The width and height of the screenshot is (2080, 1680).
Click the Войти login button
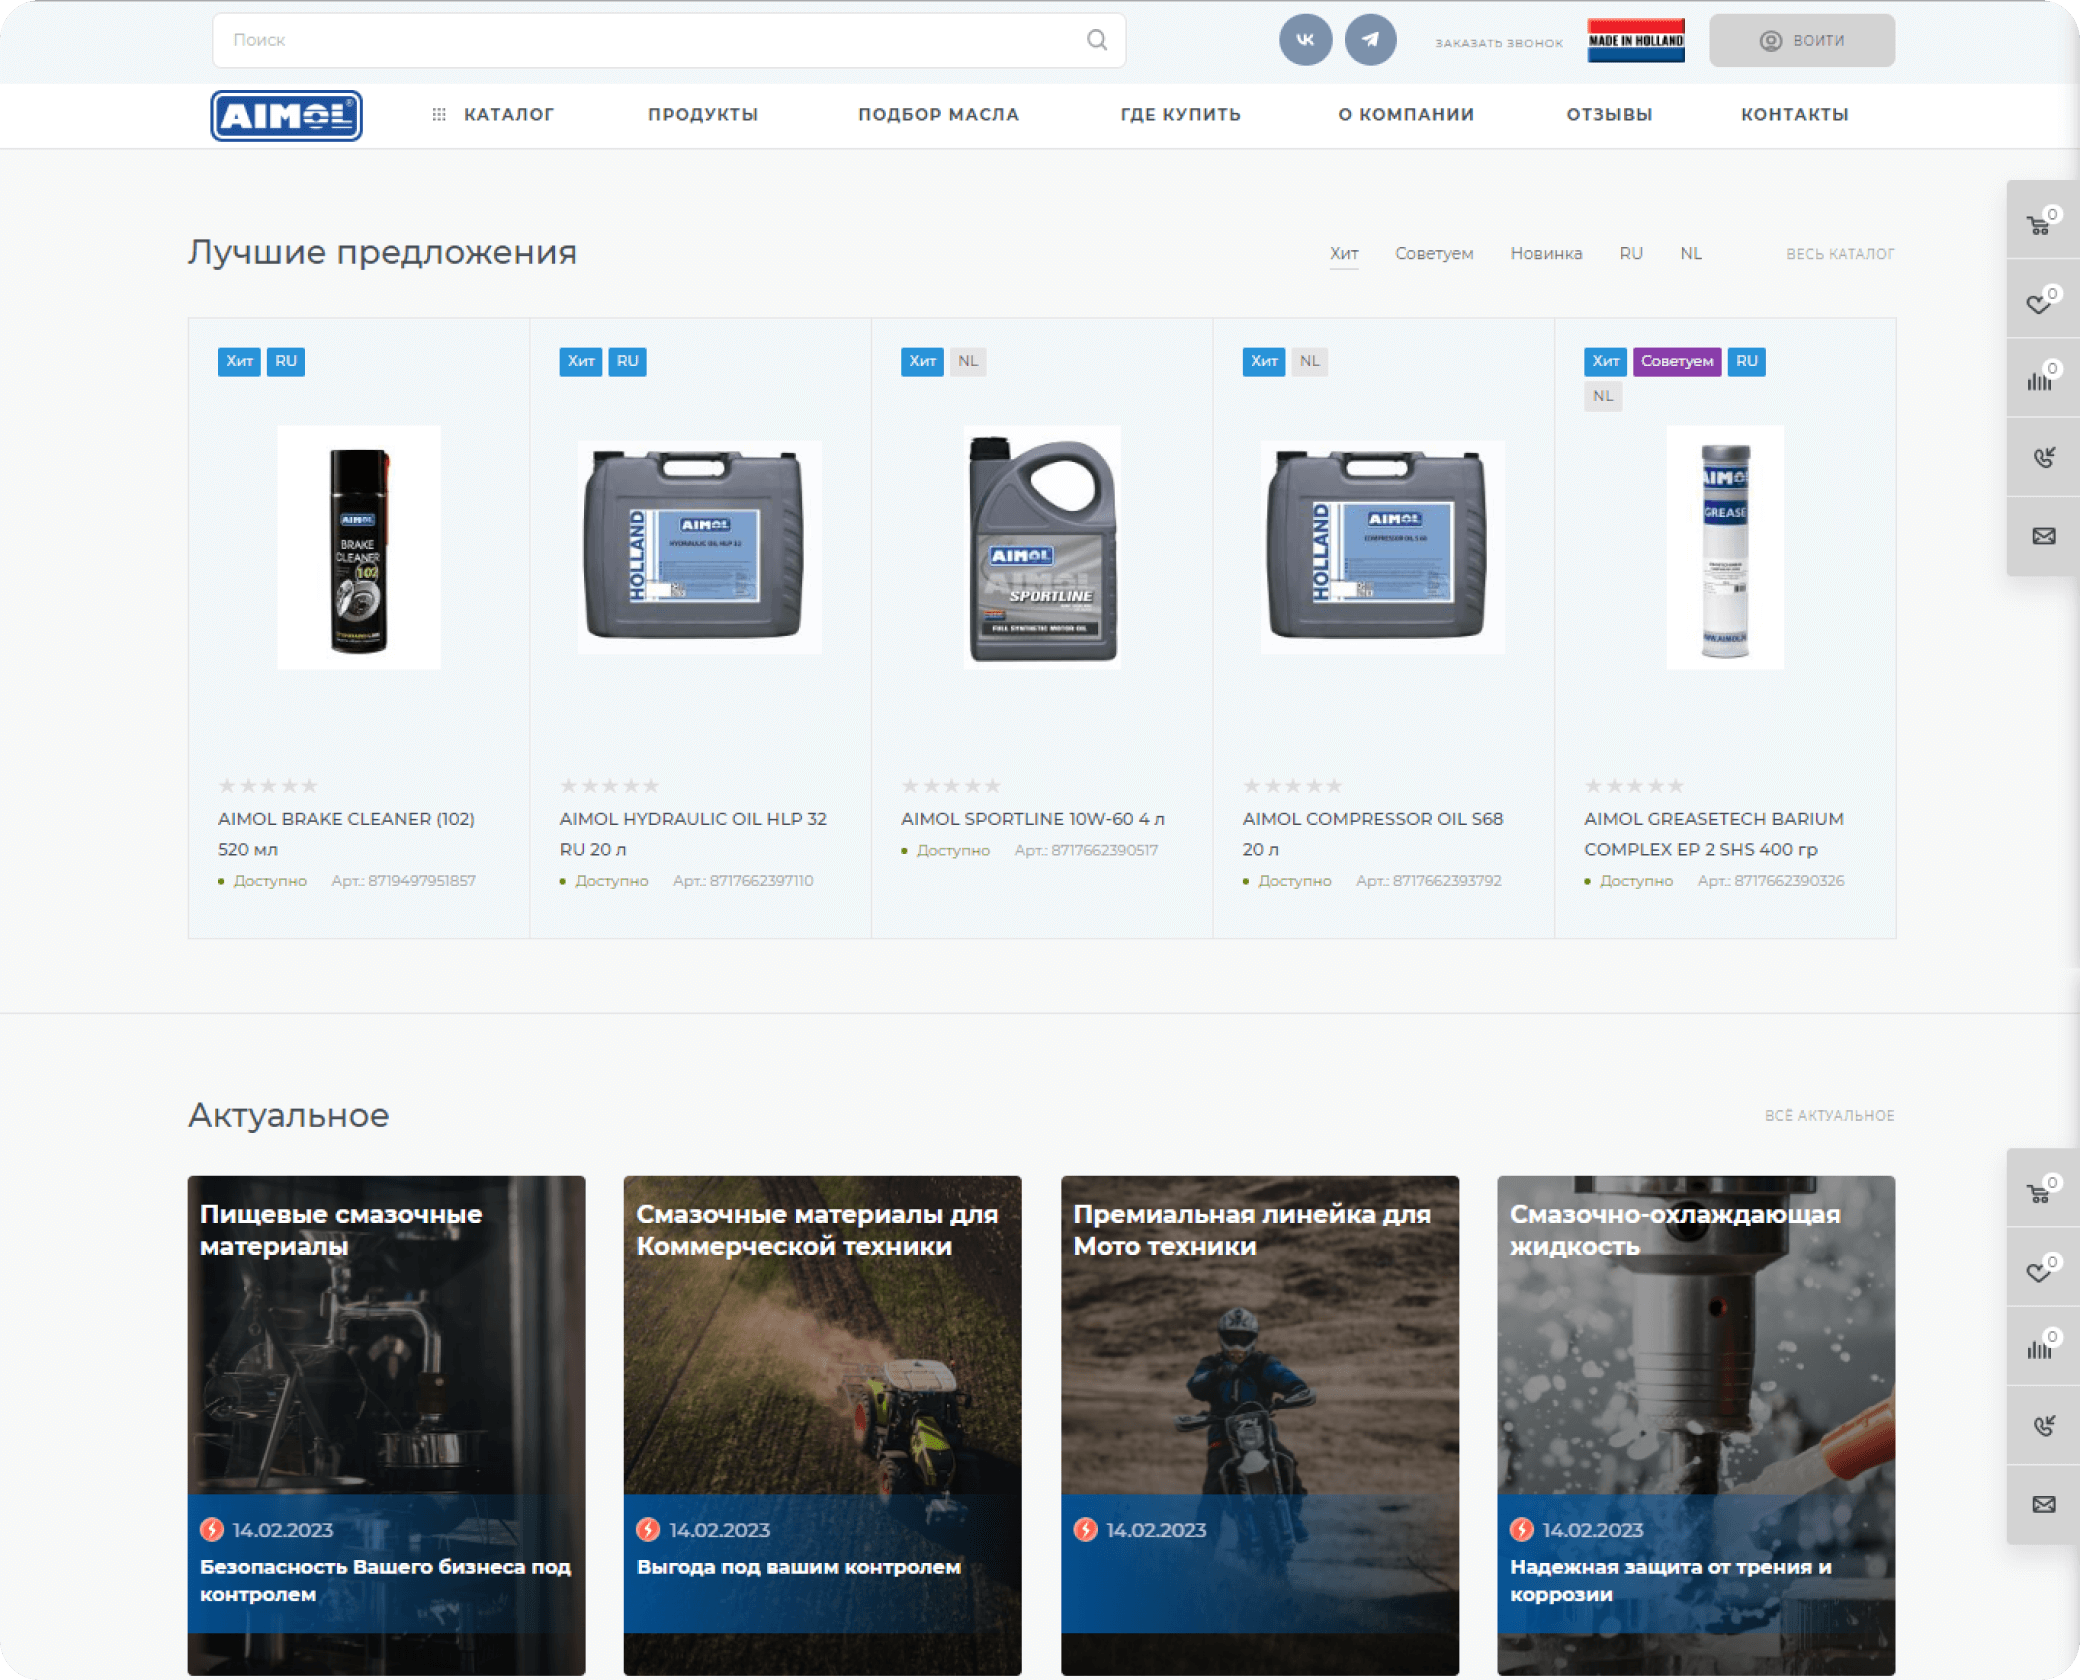[1801, 40]
